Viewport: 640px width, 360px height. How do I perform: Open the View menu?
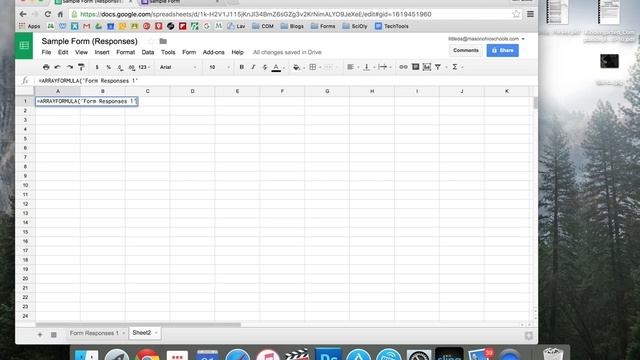pyautogui.click(x=81, y=52)
